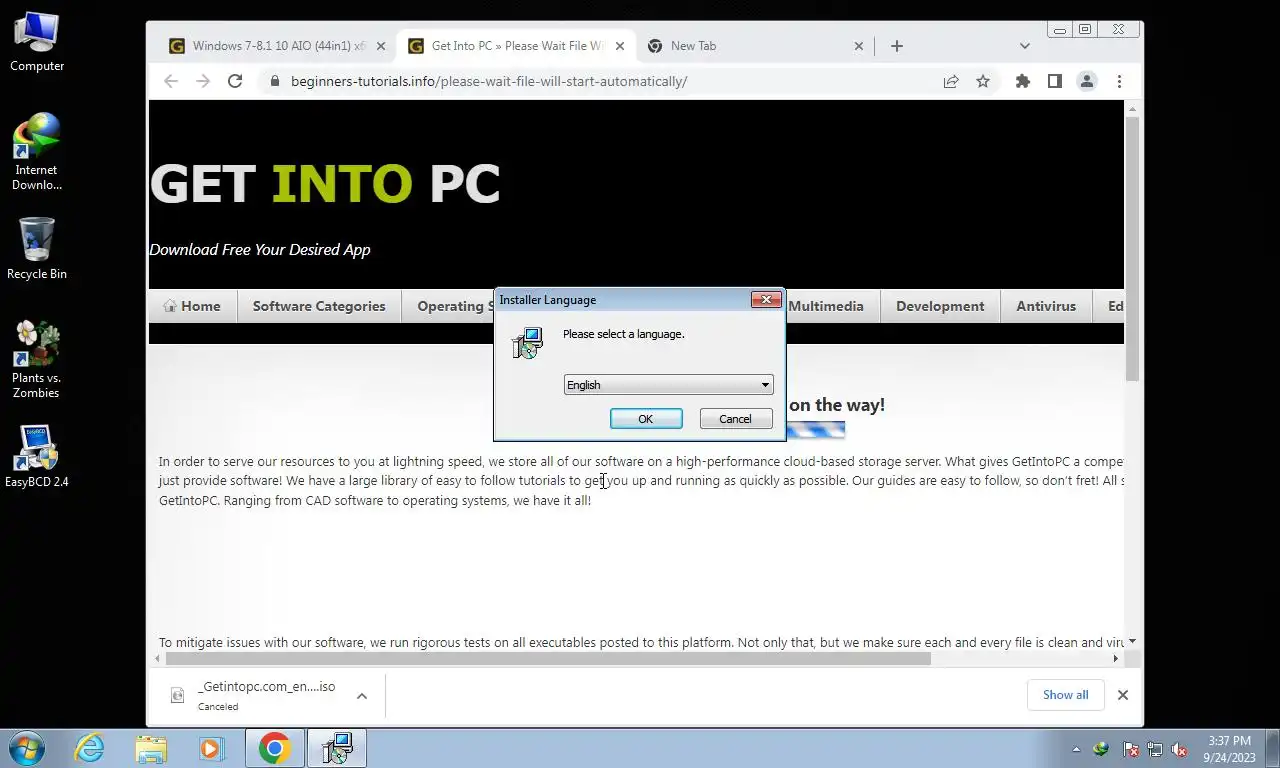View site info padlock icon
Image resolution: width=1280 pixels, height=768 pixels.
275,81
